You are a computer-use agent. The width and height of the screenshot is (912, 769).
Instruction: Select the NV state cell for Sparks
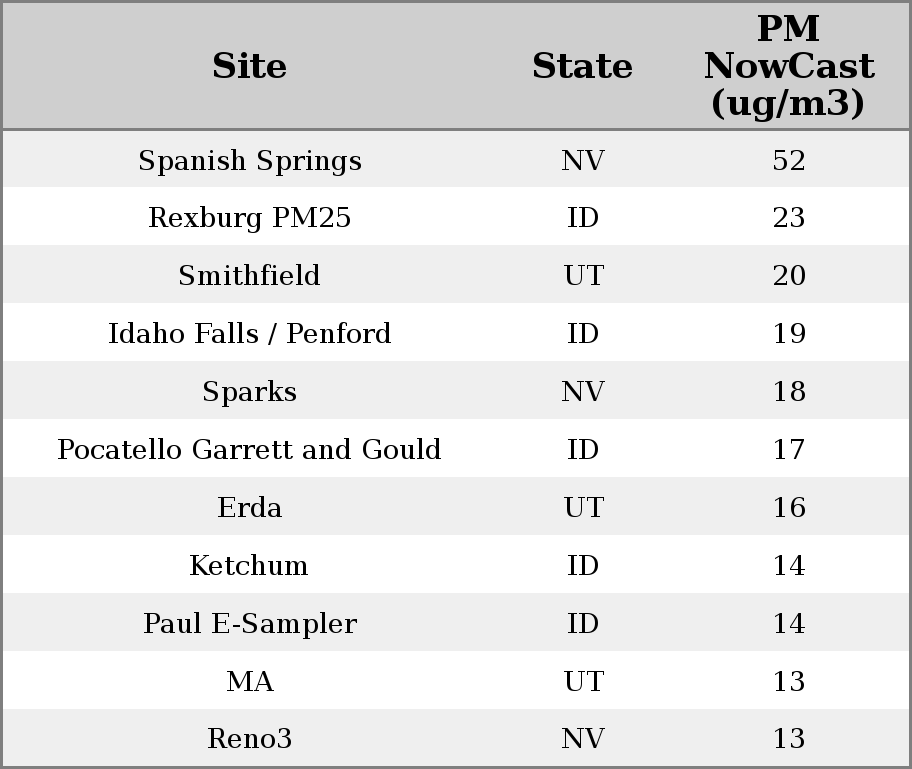582,392
